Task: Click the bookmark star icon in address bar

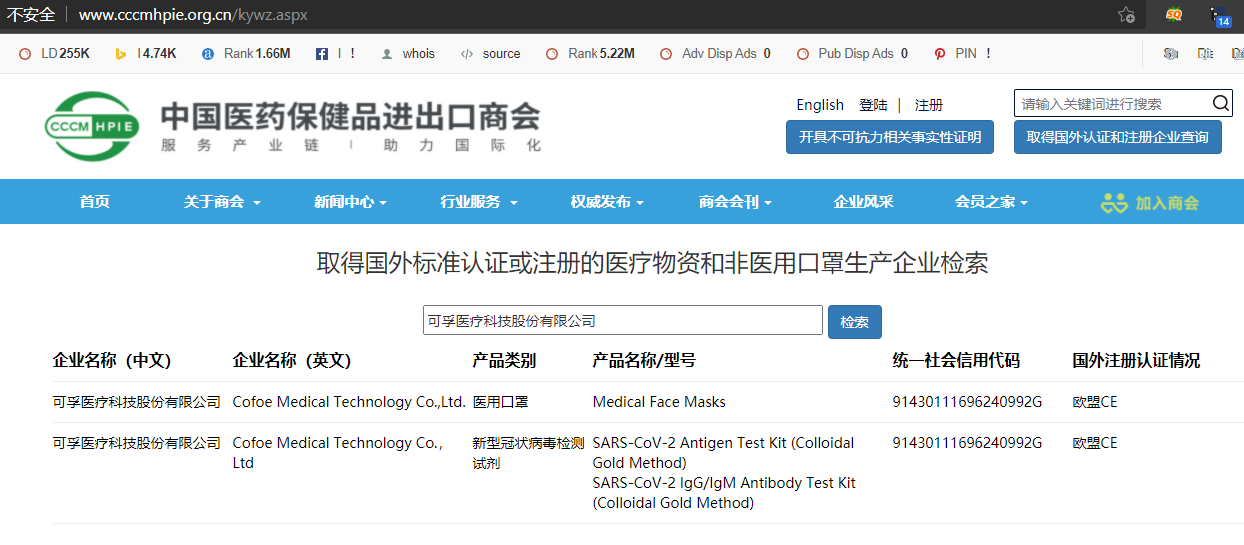Action: (x=1126, y=15)
